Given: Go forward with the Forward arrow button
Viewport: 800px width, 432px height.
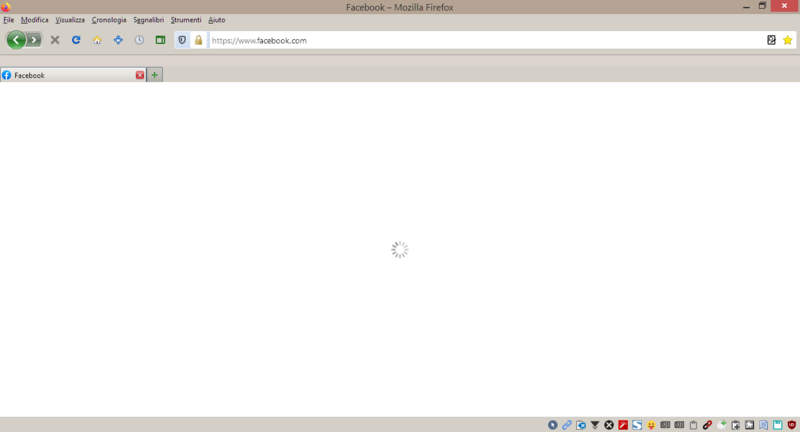Looking at the screenshot, I should (x=34, y=40).
